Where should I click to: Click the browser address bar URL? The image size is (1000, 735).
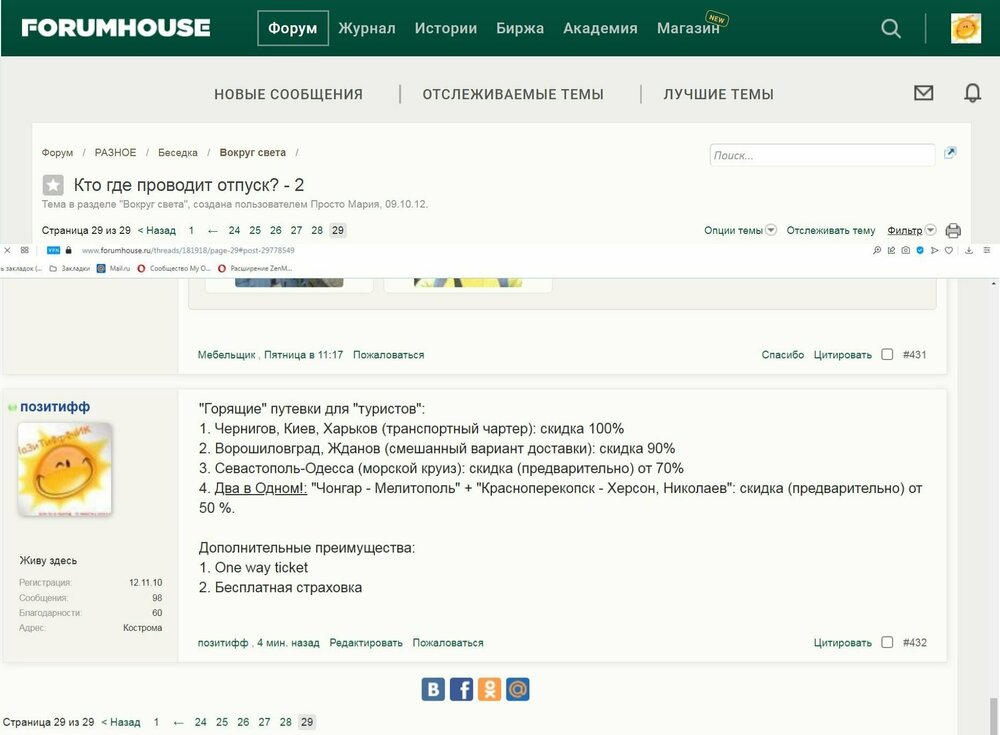[x=188, y=250]
